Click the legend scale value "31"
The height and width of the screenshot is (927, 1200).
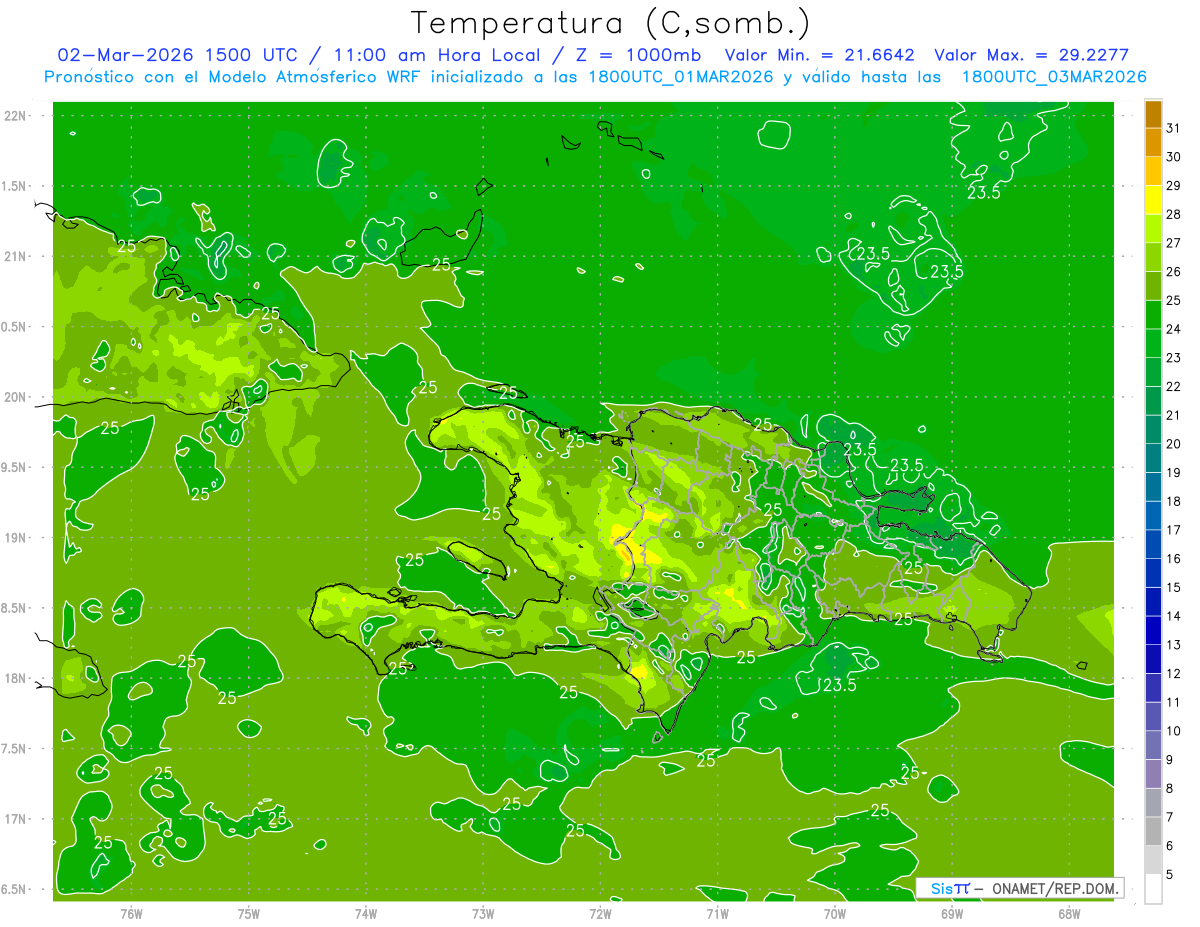tap(1174, 128)
